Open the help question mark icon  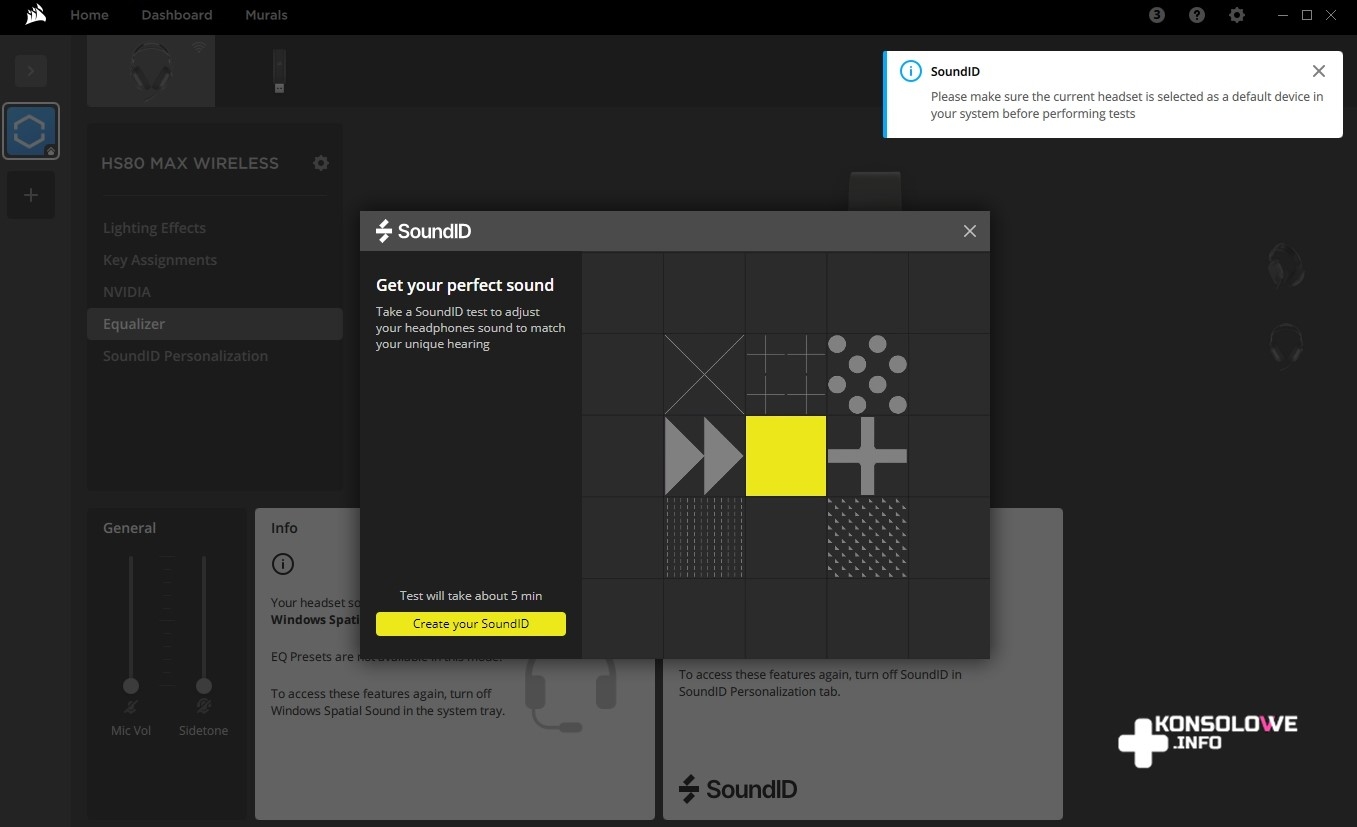(1197, 15)
